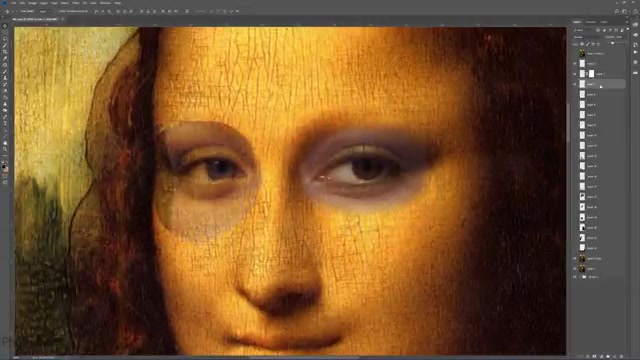Open the topmost collapsed dock panel icon
This screenshot has width=640, height=360.
click(x=636, y=25)
